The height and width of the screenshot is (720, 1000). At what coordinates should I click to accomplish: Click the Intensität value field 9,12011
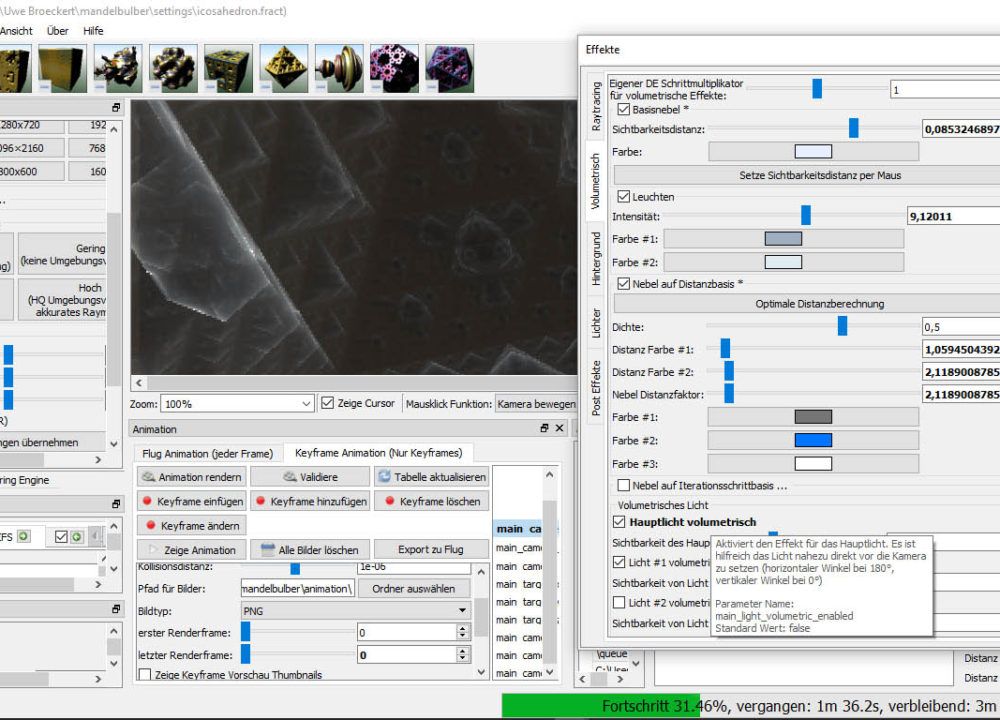(953, 216)
